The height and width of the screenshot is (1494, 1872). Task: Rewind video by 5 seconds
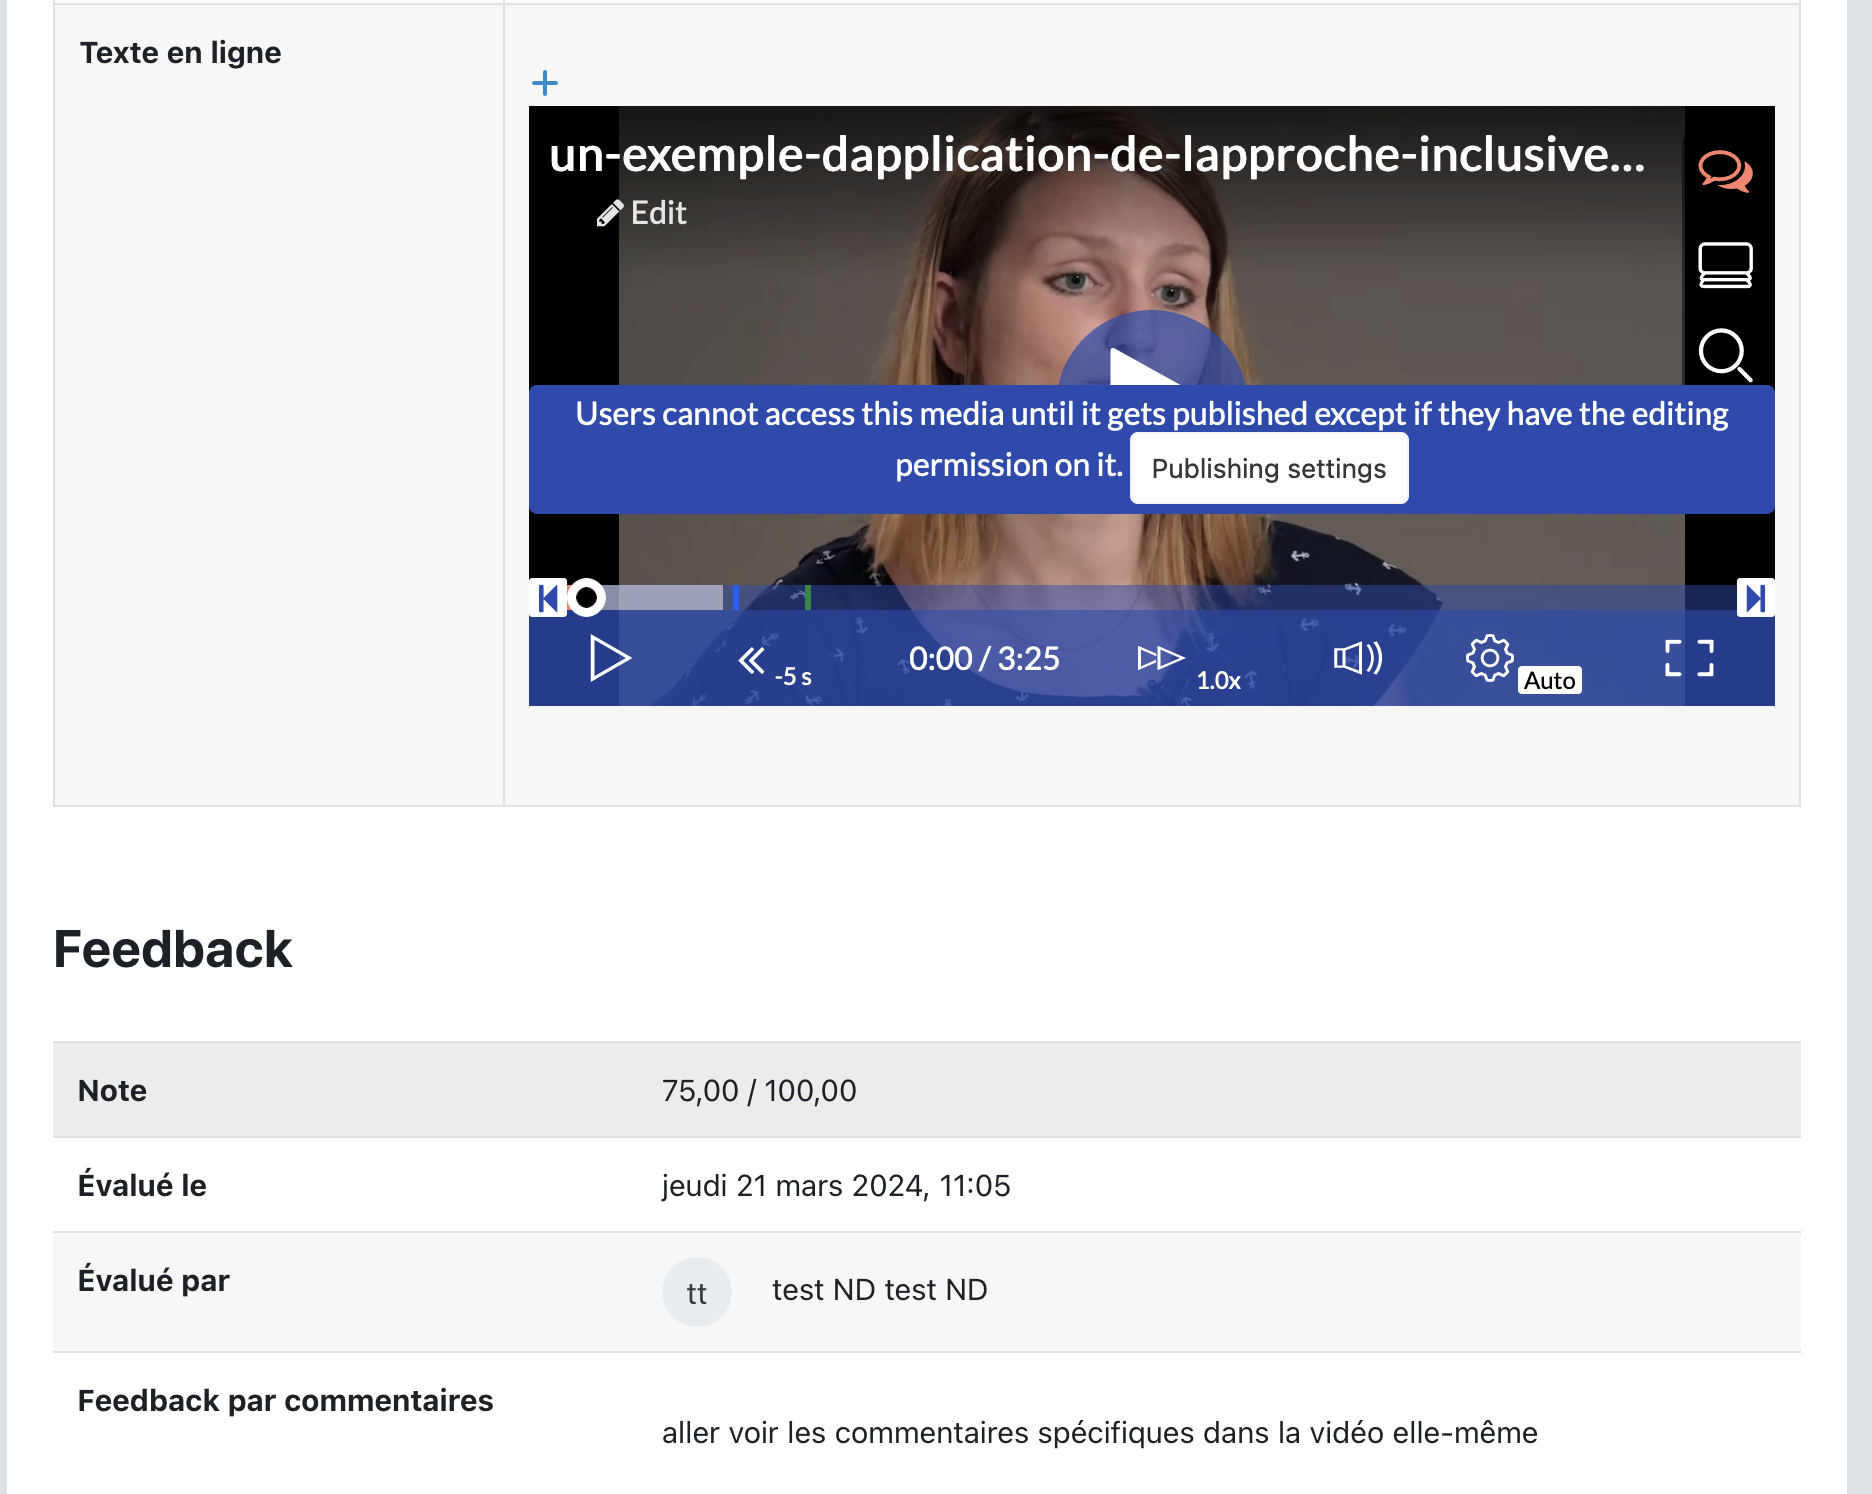pos(772,662)
